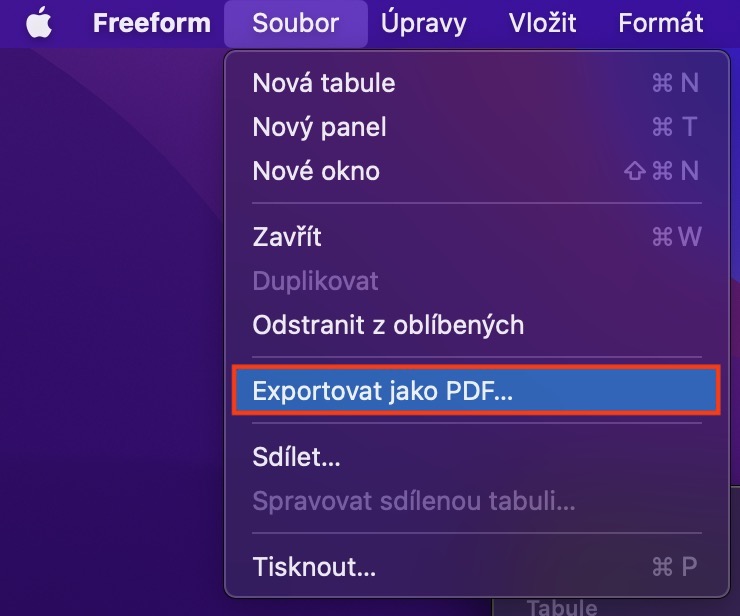Click the dimmed Spravovat sdílenou tabuli… entry
This screenshot has height=616, width=740.
(413, 501)
